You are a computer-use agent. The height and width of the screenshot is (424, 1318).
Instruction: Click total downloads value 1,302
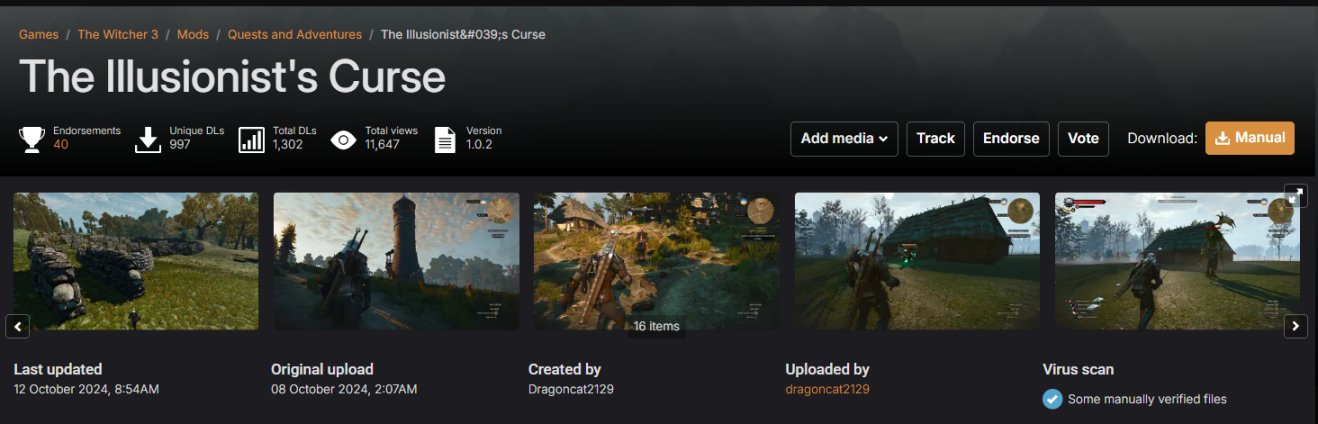(288, 145)
